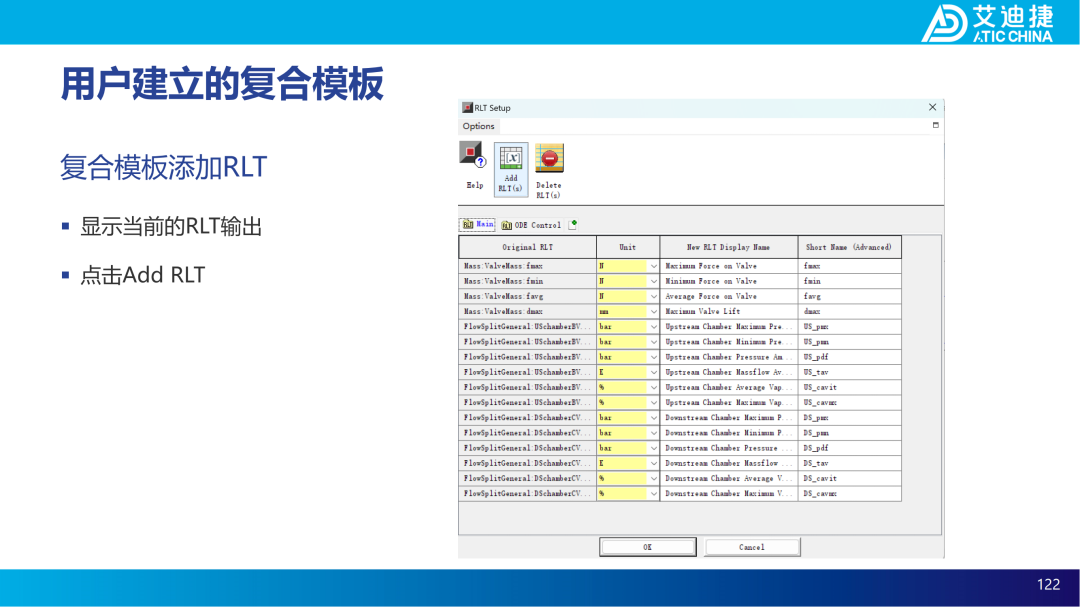Image resolution: width=1080 pixels, height=607 pixels.
Task: Click the Downstream Chamber Minimum P... cell
Action: (x=729, y=433)
